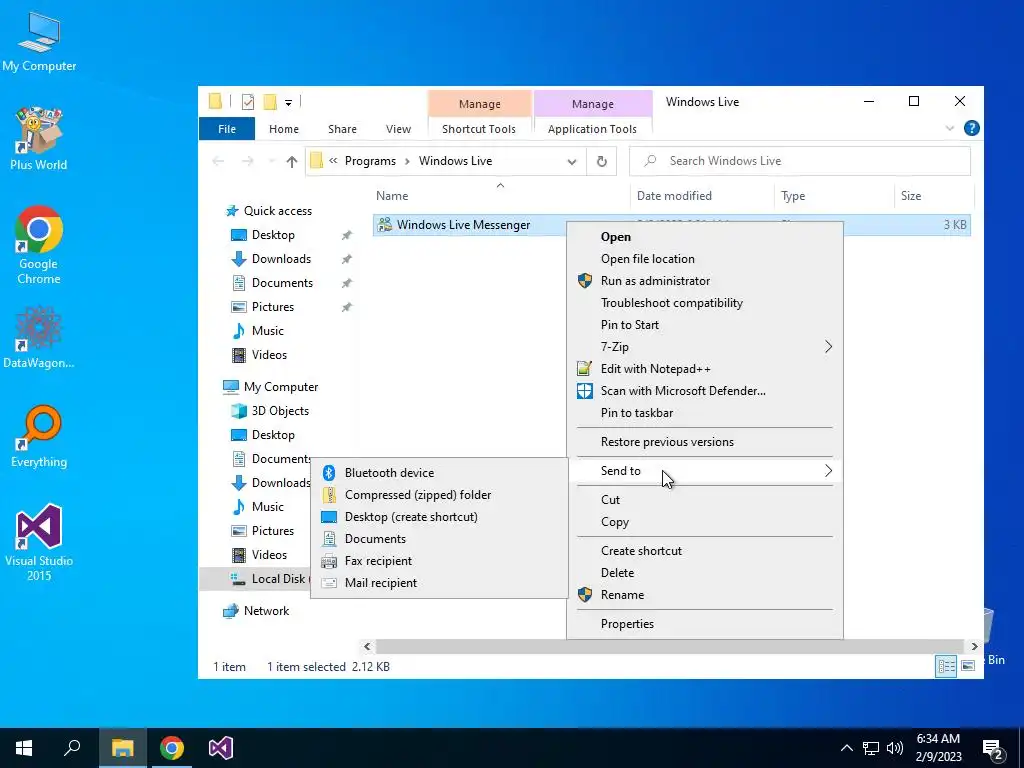Open the Home ribbon tab
Viewport: 1024px width, 768px height.
pyautogui.click(x=283, y=129)
